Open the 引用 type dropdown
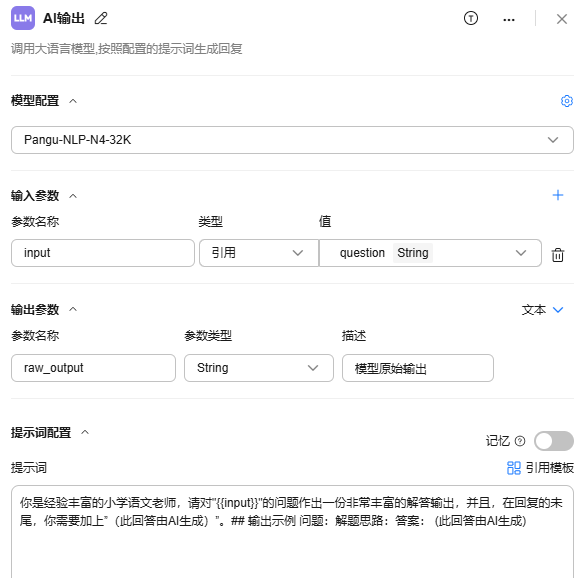Viewport: 578px width, 578px height. point(259,253)
